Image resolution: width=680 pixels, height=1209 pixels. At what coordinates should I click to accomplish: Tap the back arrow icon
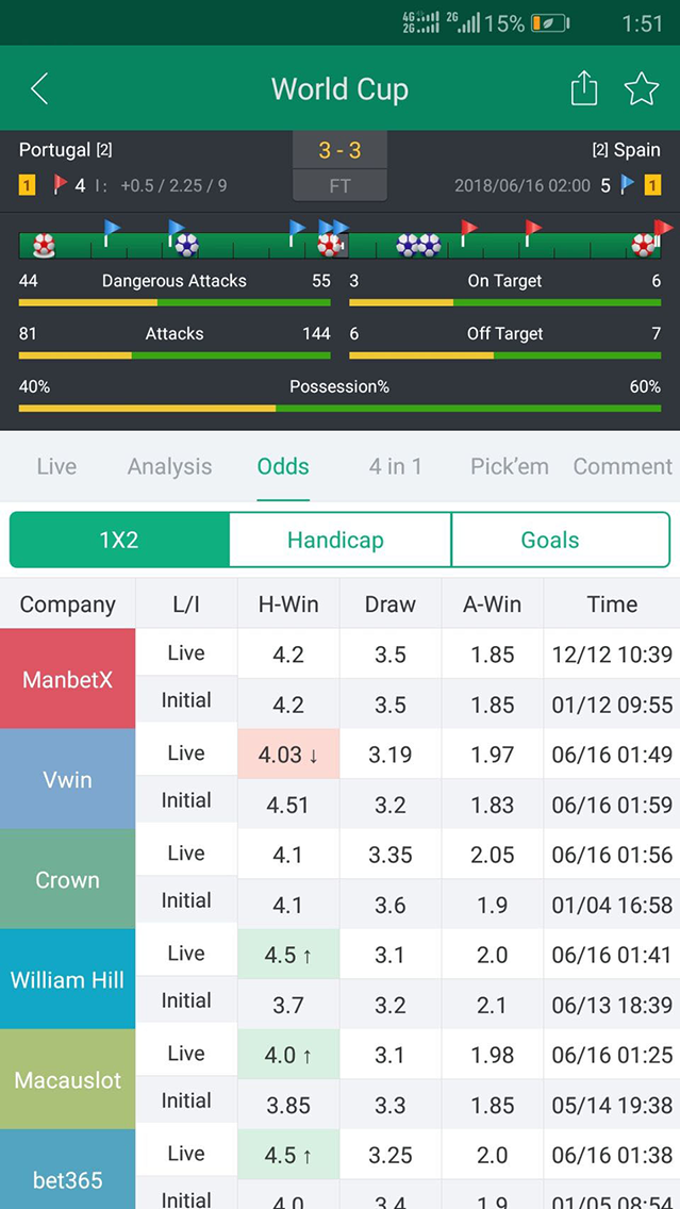pyautogui.click(x=39, y=89)
